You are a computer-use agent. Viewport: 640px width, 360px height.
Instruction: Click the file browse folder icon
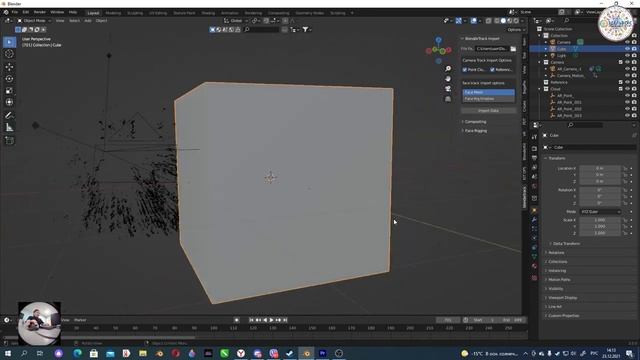point(513,49)
